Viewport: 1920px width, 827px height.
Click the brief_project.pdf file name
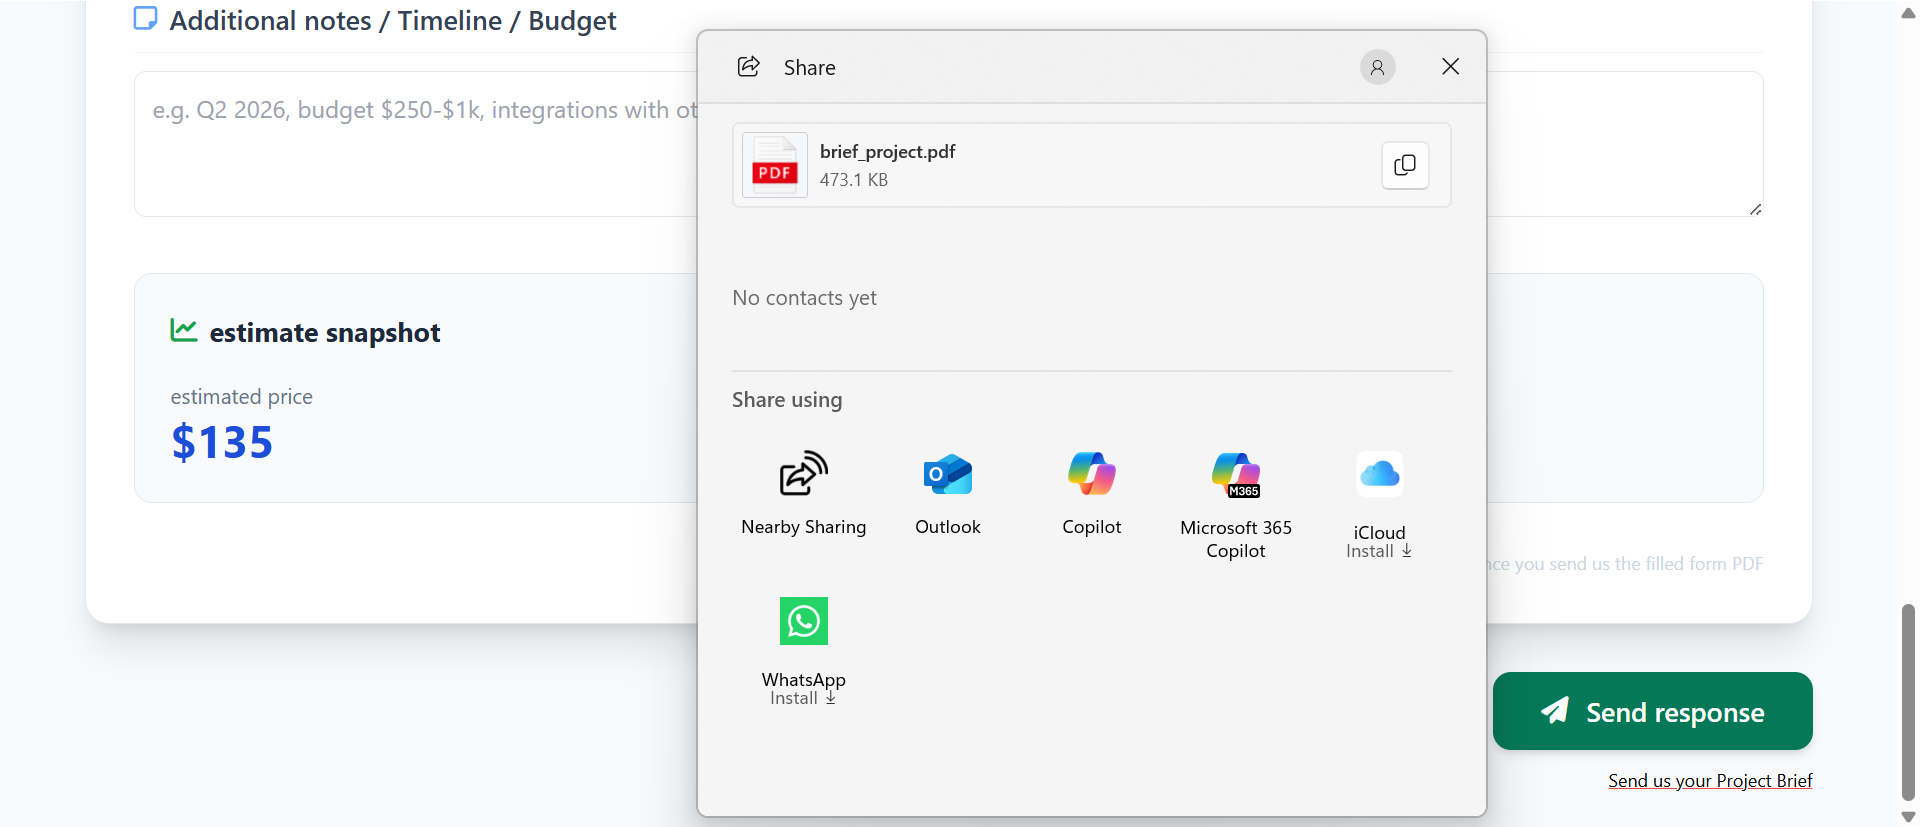tap(887, 152)
